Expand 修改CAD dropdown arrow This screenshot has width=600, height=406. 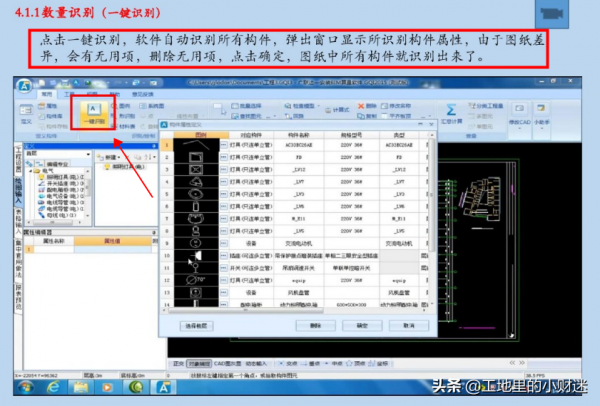tap(519, 129)
